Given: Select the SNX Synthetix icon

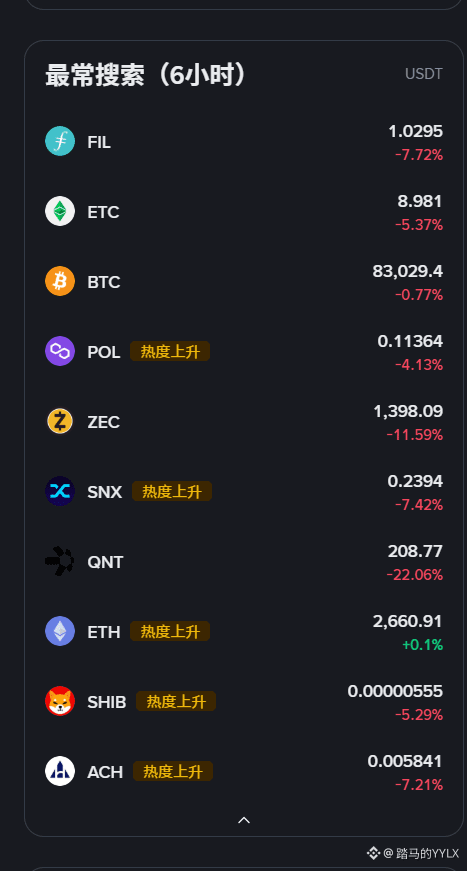Looking at the screenshot, I should pyautogui.click(x=60, y=491).
